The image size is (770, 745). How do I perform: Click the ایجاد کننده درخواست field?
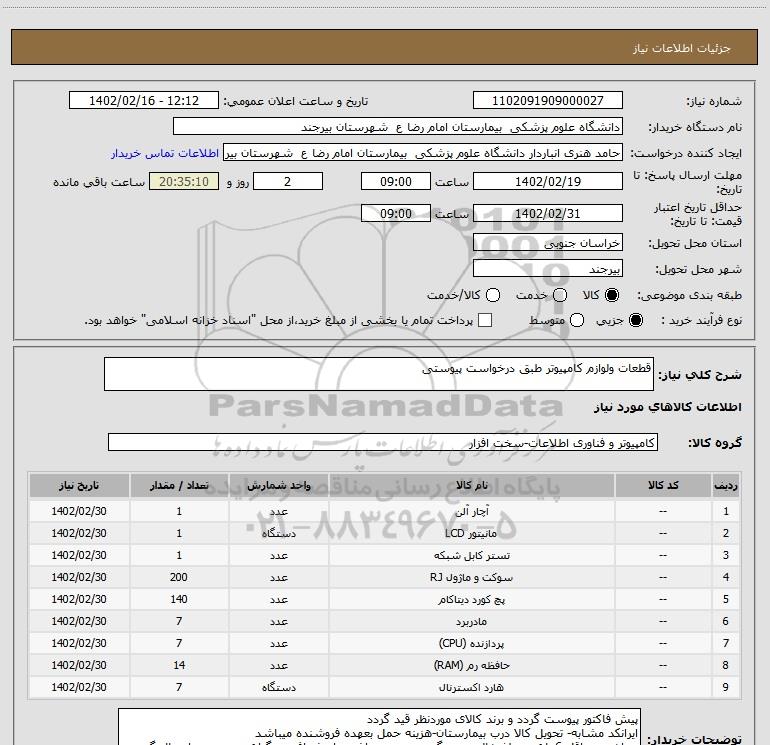423,153
